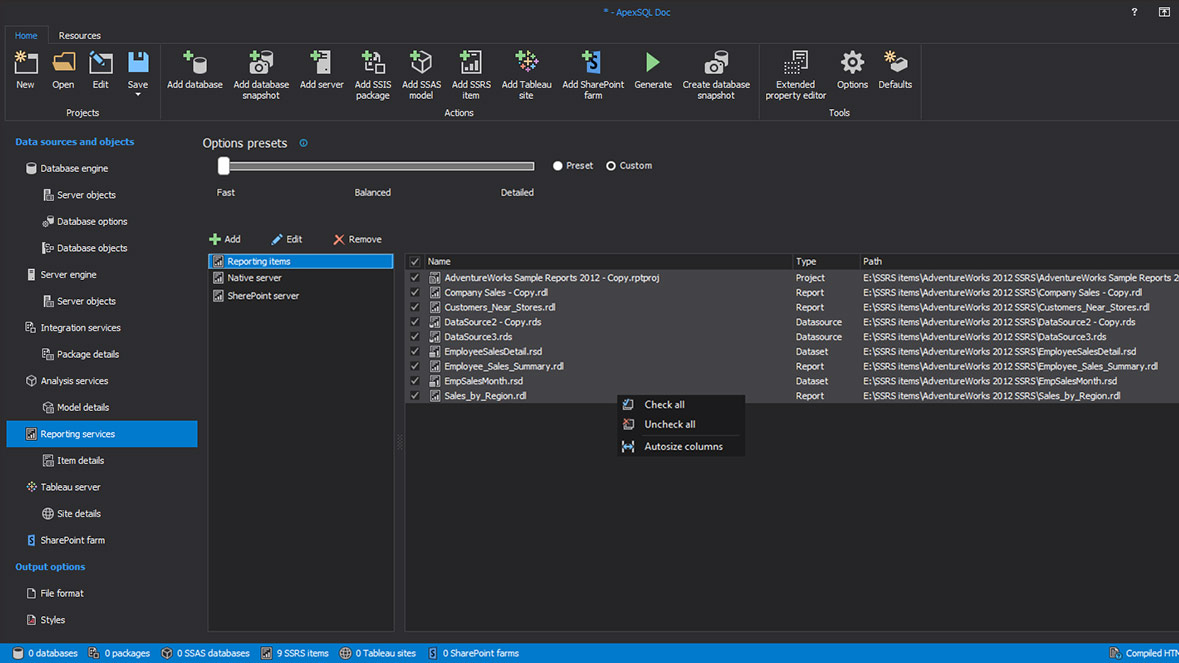The width and height of the screenshot is (1179, 663).
Task: Toggle the header select-all checkbox
Action: tap(414, 262)
